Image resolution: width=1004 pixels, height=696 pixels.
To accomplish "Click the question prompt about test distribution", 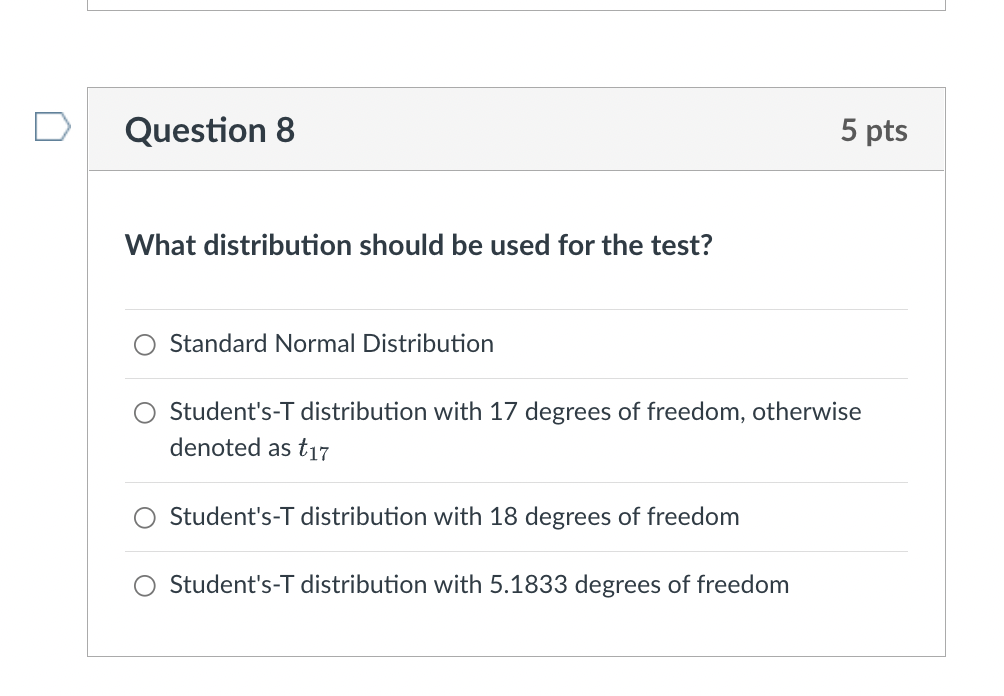I will point(418,245).
